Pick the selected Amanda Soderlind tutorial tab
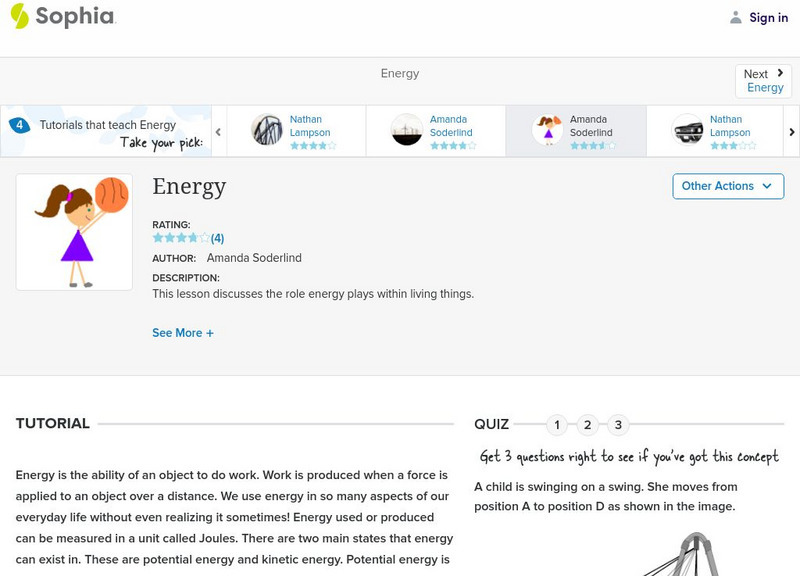Viewport: 800px width, 576px height. (575, 131)
